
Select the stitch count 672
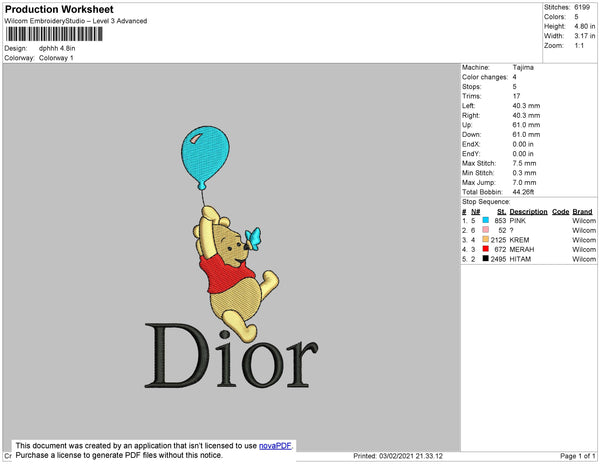500,249
